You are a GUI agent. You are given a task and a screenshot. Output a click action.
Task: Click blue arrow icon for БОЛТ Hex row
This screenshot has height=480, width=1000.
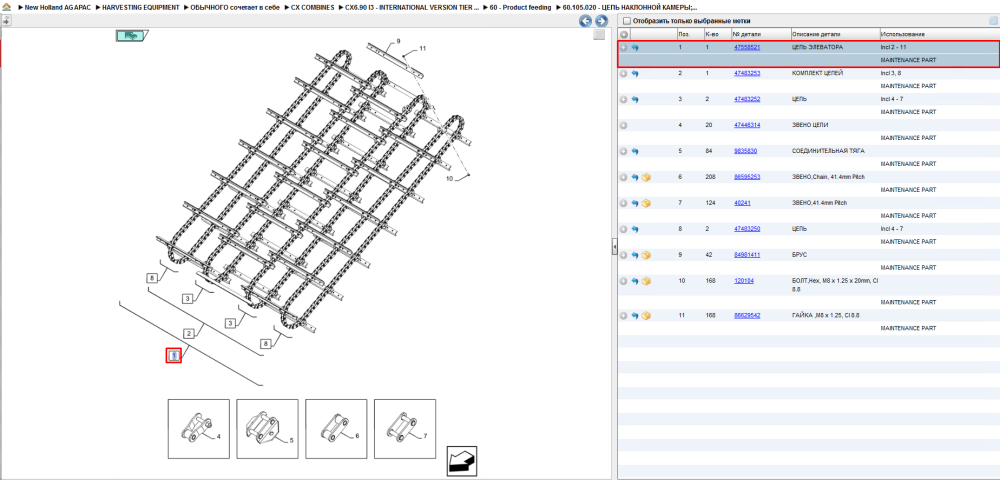(x=635, y=281)
